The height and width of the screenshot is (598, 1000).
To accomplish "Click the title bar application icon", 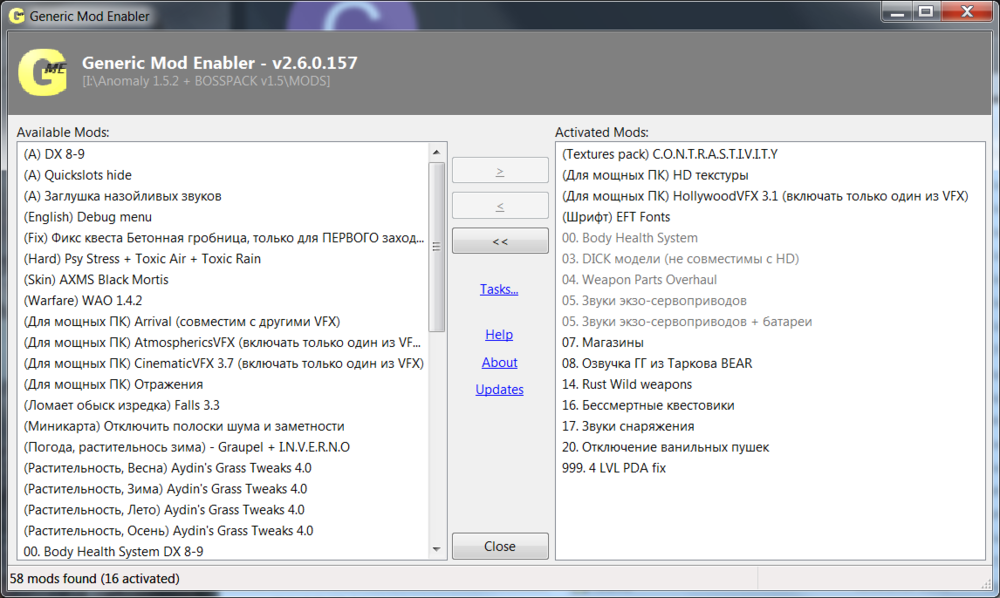I will 17,15.
